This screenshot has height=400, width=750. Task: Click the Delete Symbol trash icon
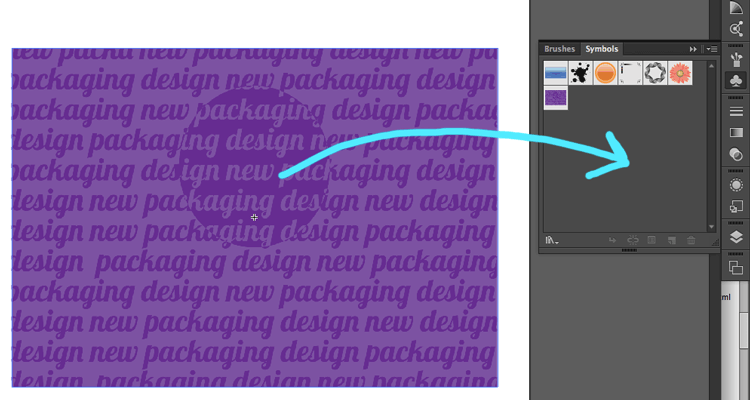coord(691,240)
